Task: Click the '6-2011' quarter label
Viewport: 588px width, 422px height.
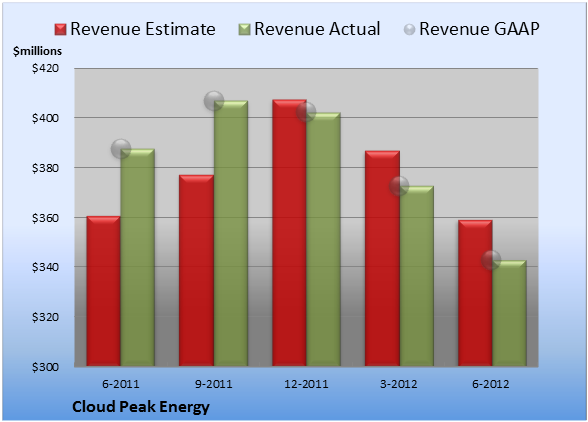Action: pos(121,384)
